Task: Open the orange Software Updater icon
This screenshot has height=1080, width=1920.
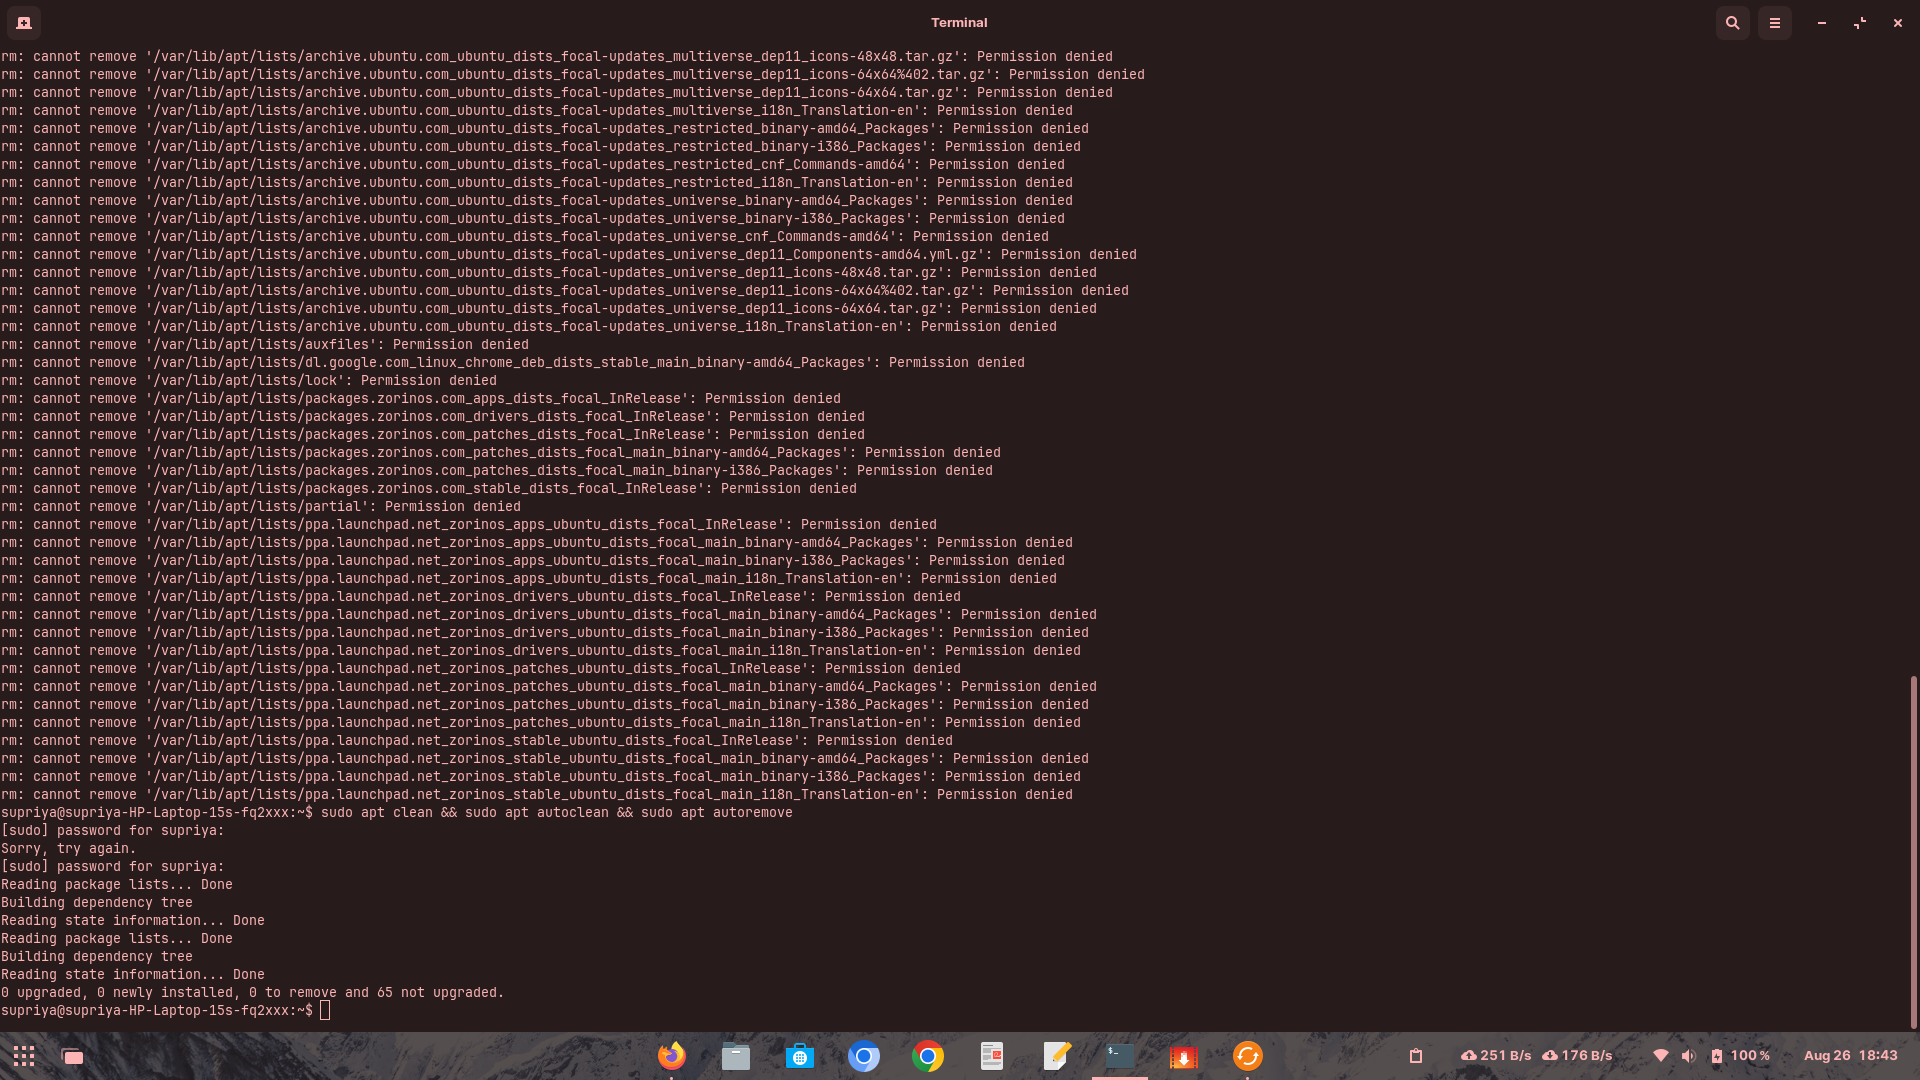Action: (1248, 1056)
